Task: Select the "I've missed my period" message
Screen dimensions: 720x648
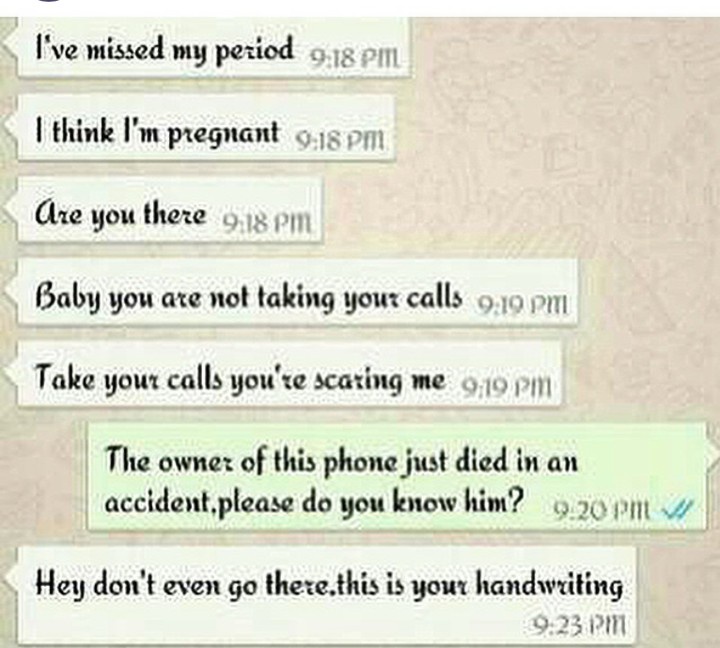Action: tap(214, 47)
